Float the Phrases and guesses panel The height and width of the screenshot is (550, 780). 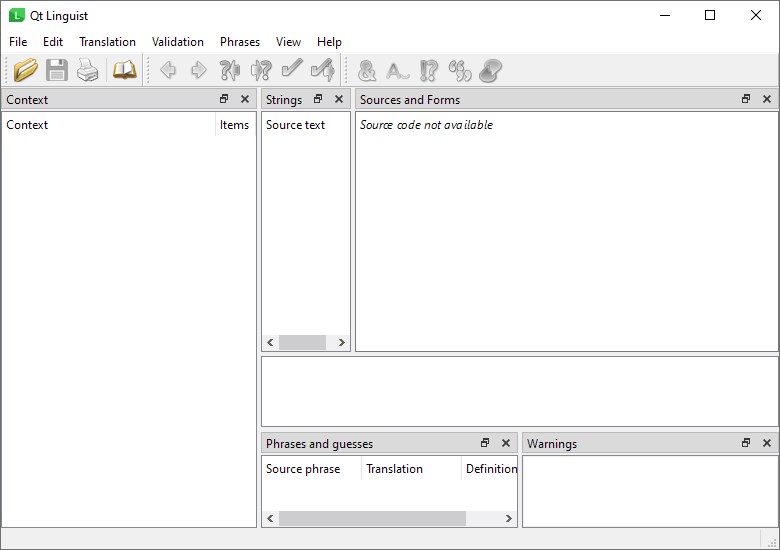coord(485,443)
